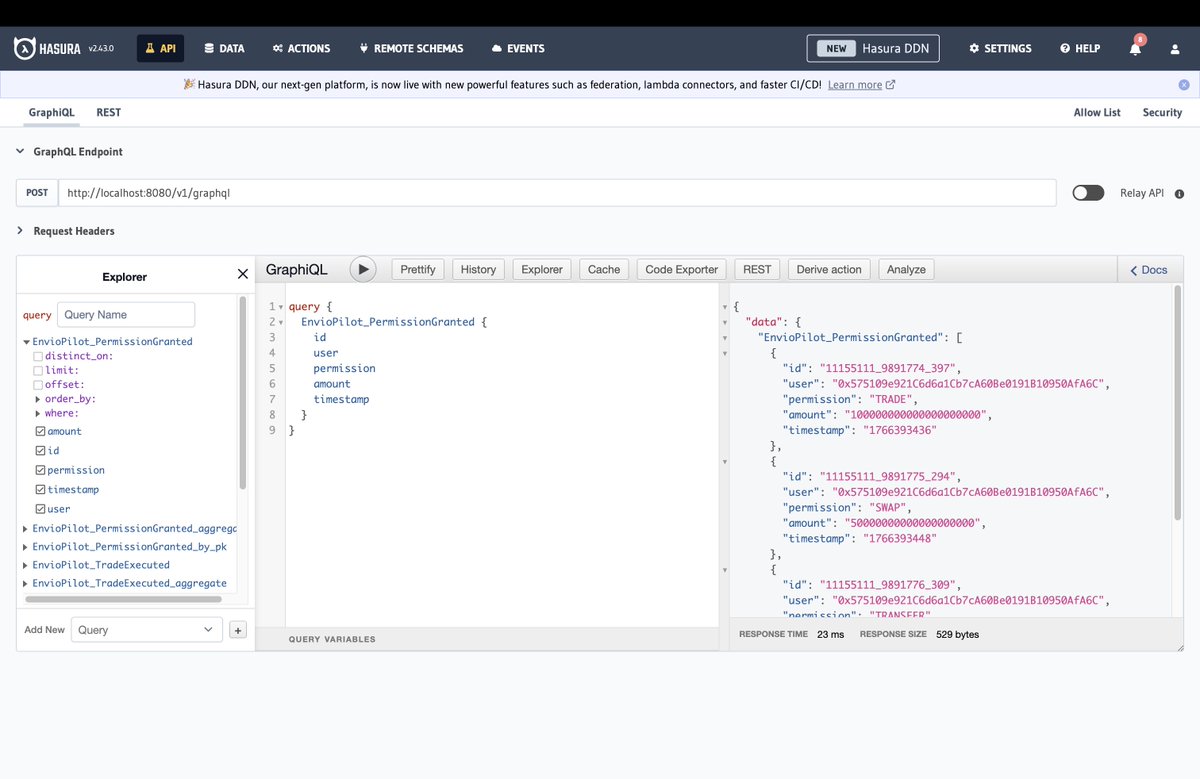This screenshot has height=779, width=1200.
Task: Click the explorer vertical scrollbar
Action: coord(243,392)
